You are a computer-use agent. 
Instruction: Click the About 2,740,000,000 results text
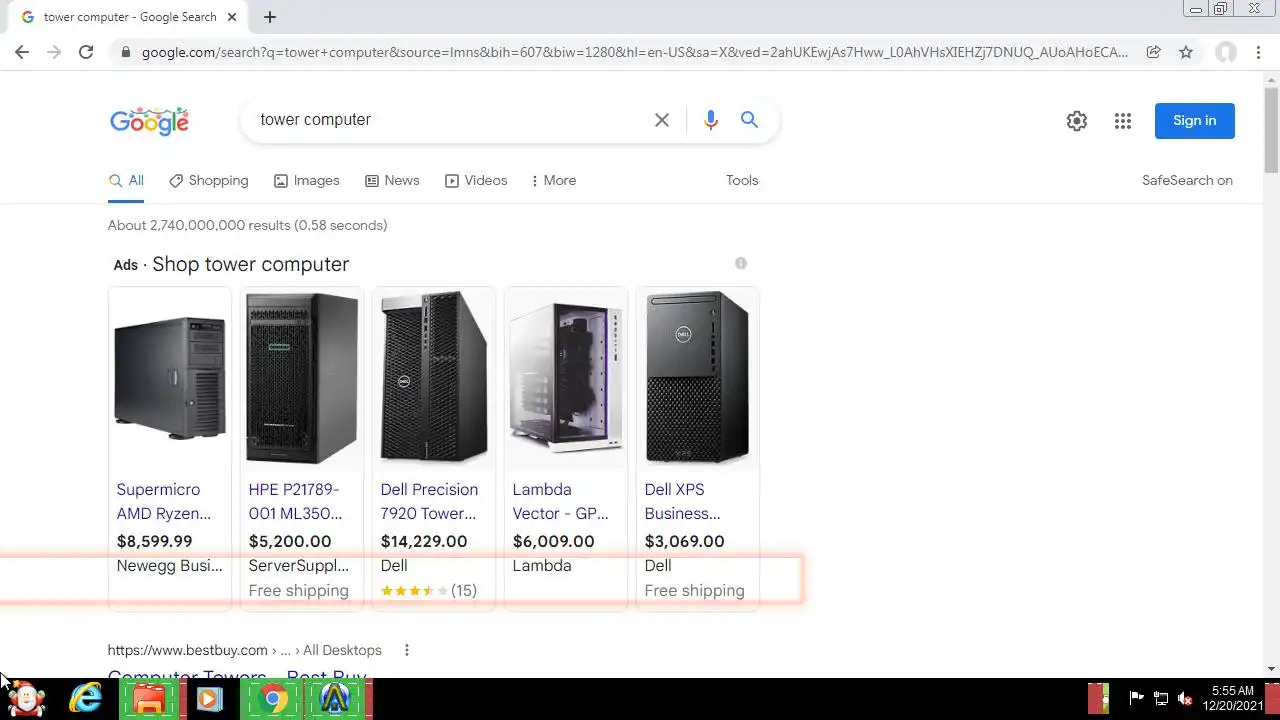[x=248, y=226]
